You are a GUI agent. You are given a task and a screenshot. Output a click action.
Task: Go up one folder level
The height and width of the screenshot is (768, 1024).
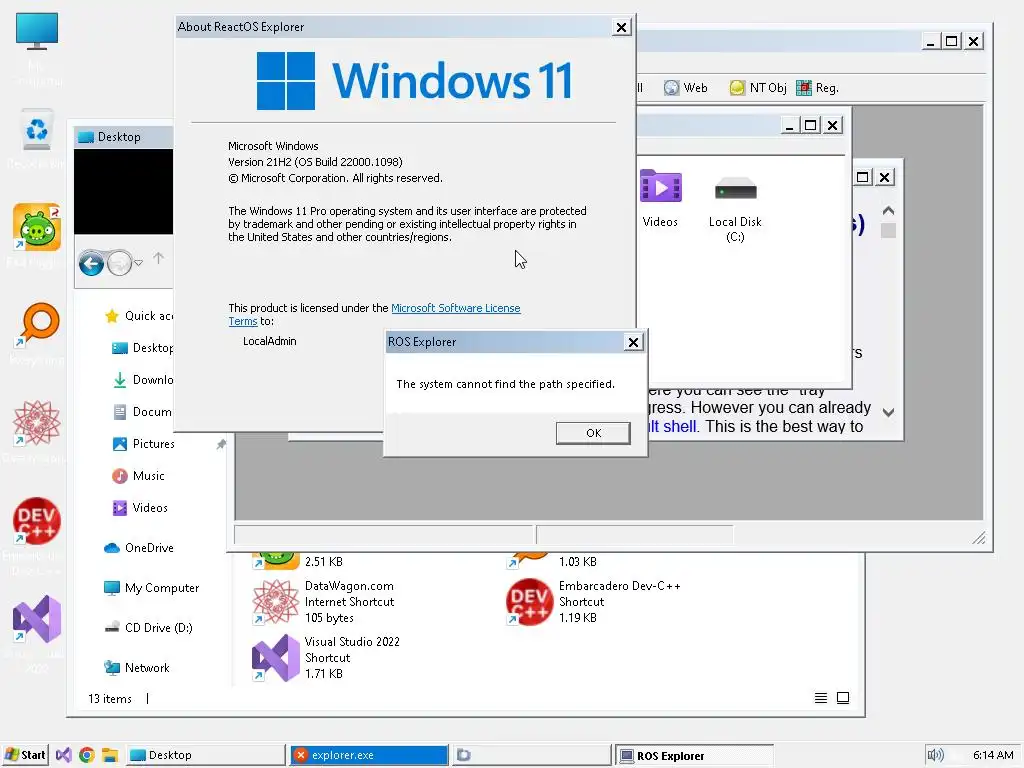pos(159,259)
